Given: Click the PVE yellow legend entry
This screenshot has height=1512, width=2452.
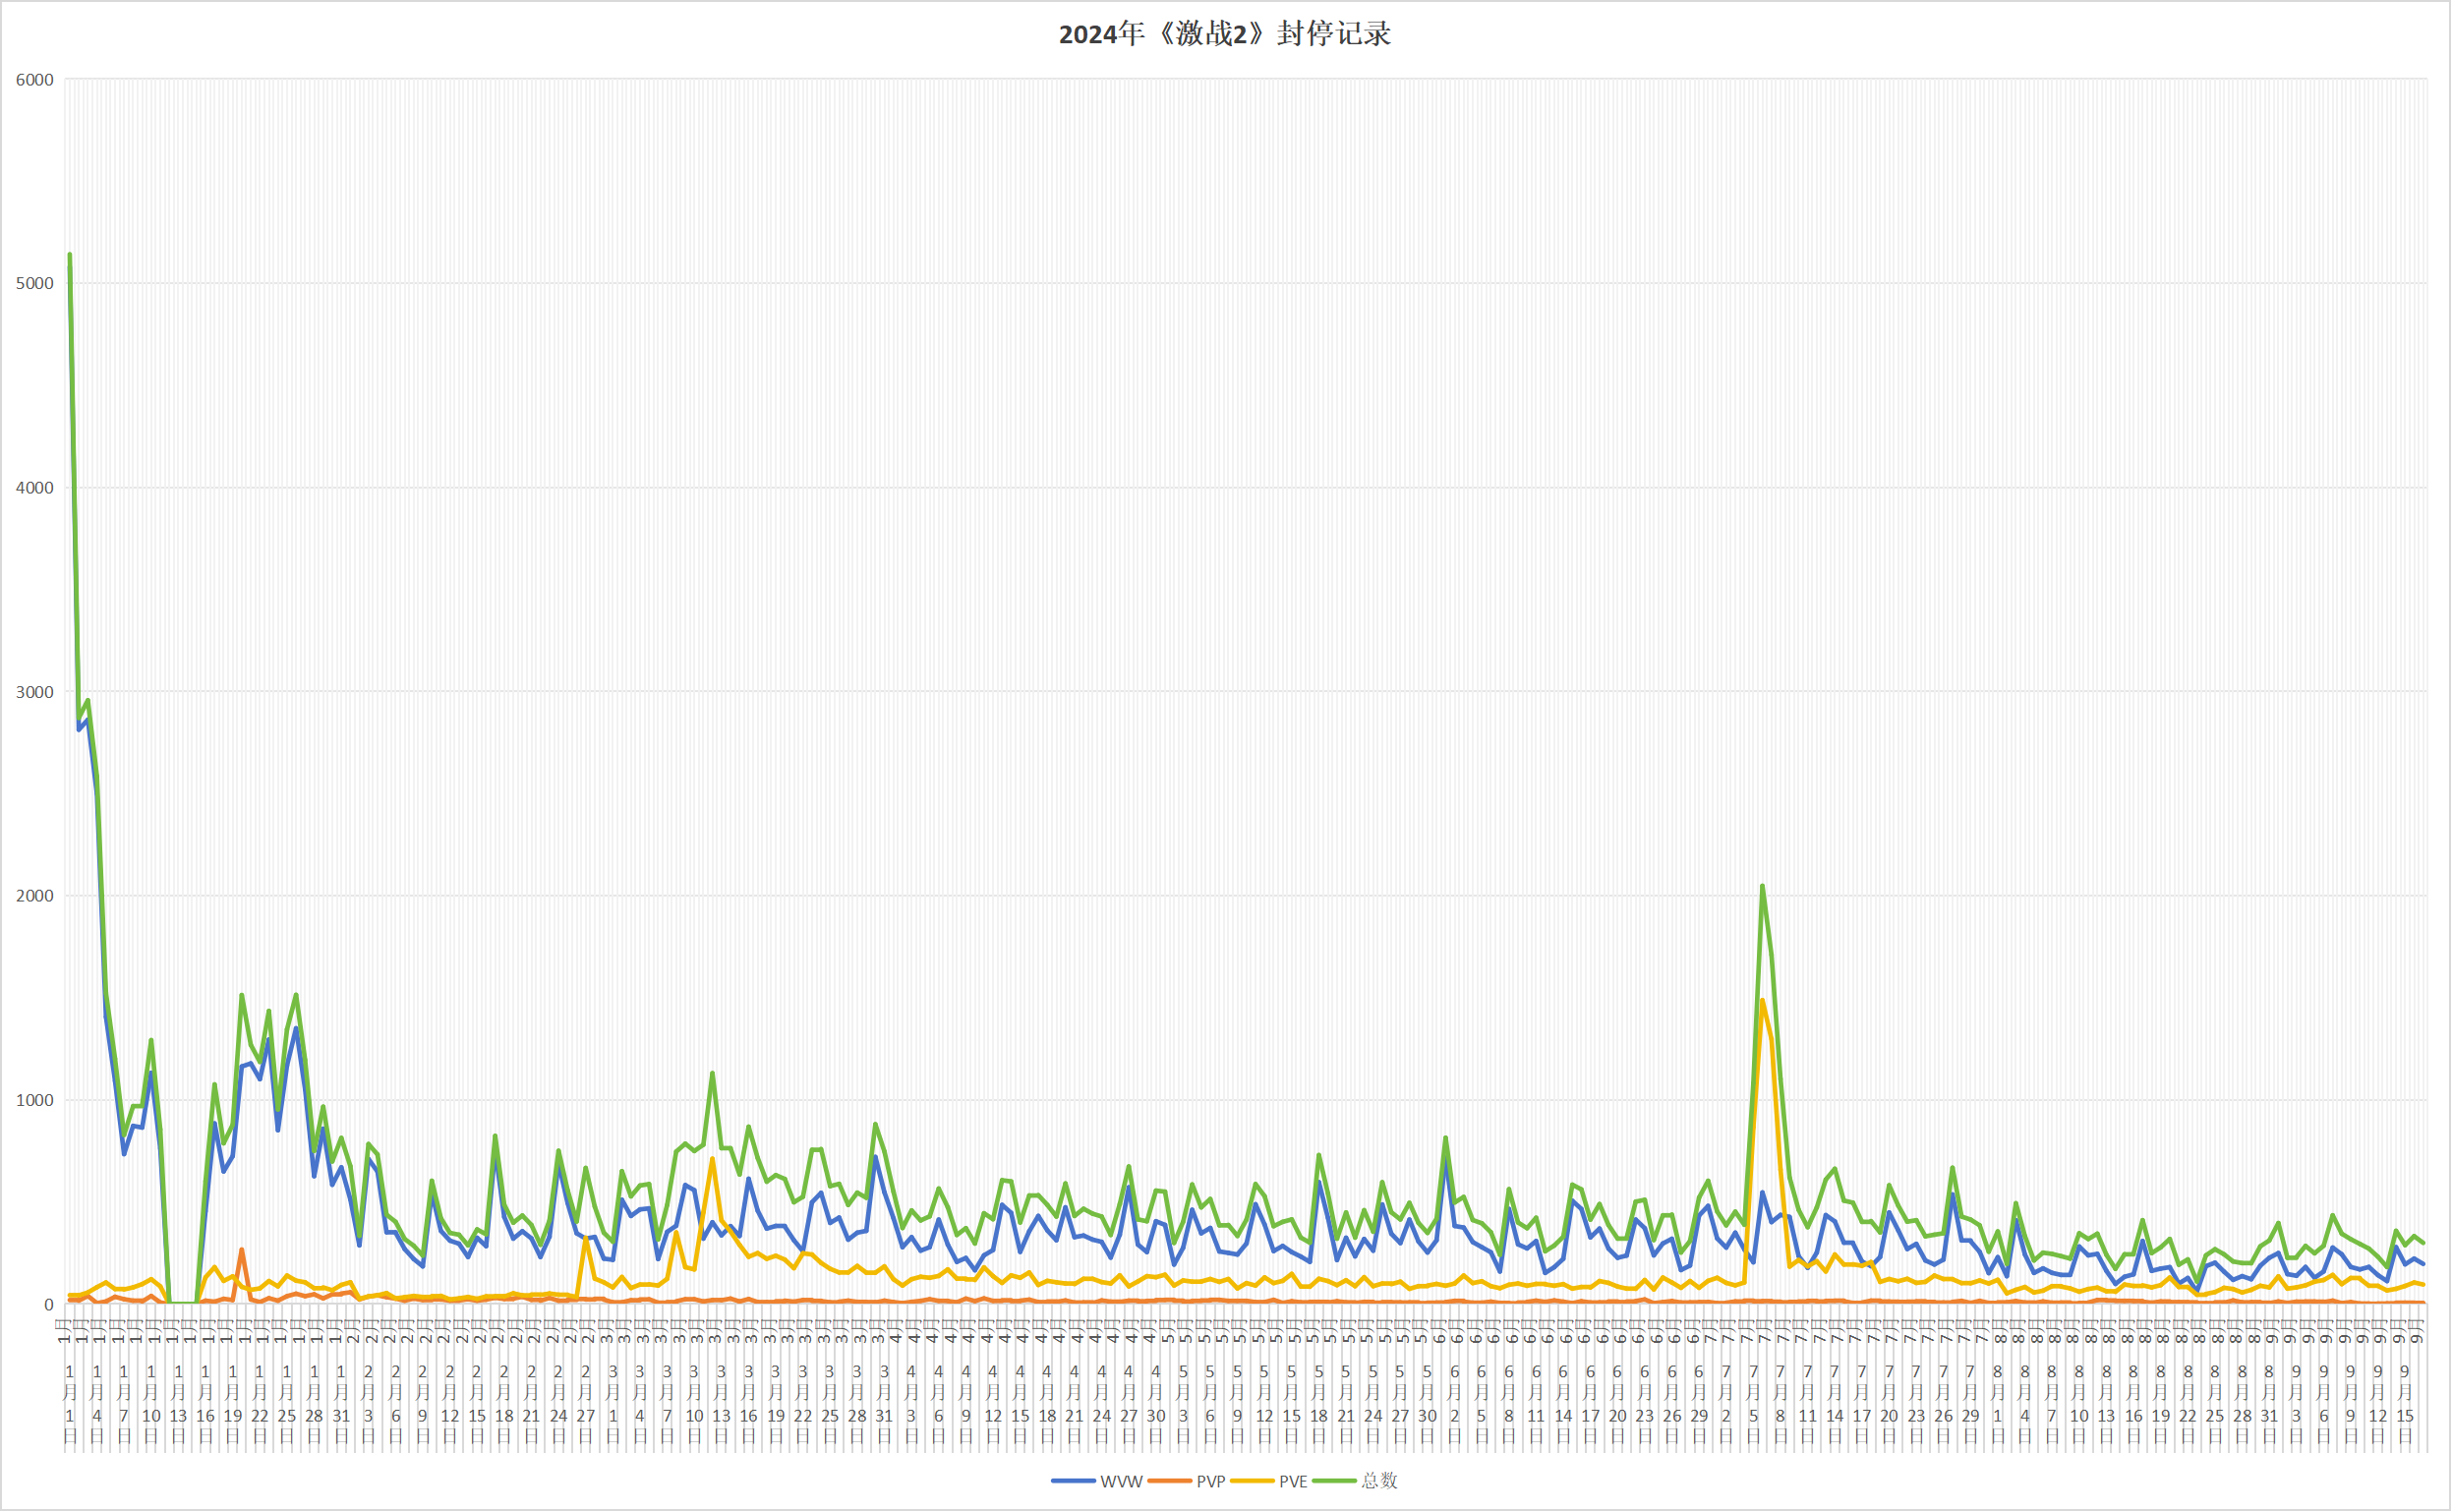Looking at the screenshot, I should (x=1269, y=1481).
